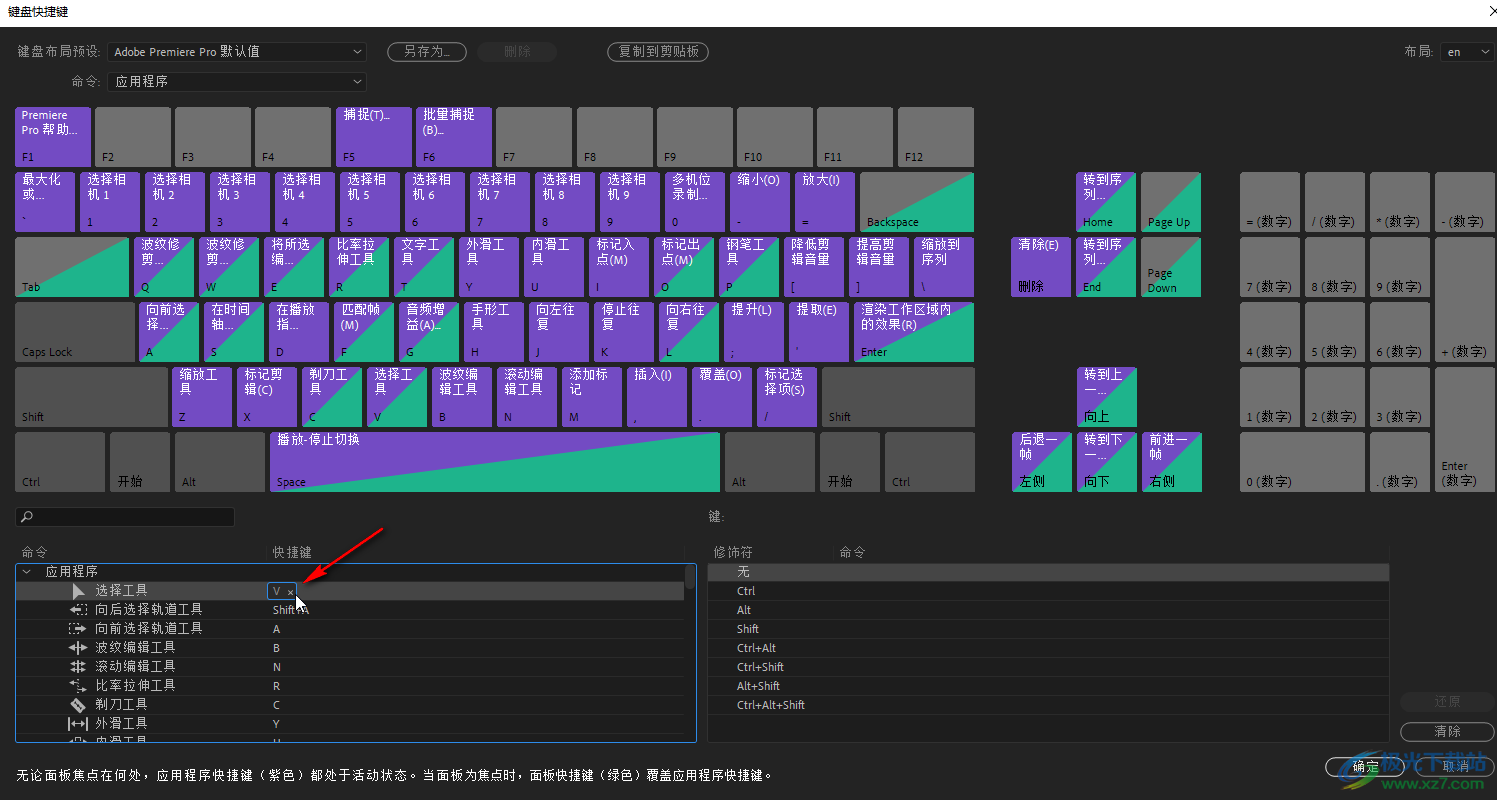
Task: Click the 清除 button
Action: [x=1447, y=732]
